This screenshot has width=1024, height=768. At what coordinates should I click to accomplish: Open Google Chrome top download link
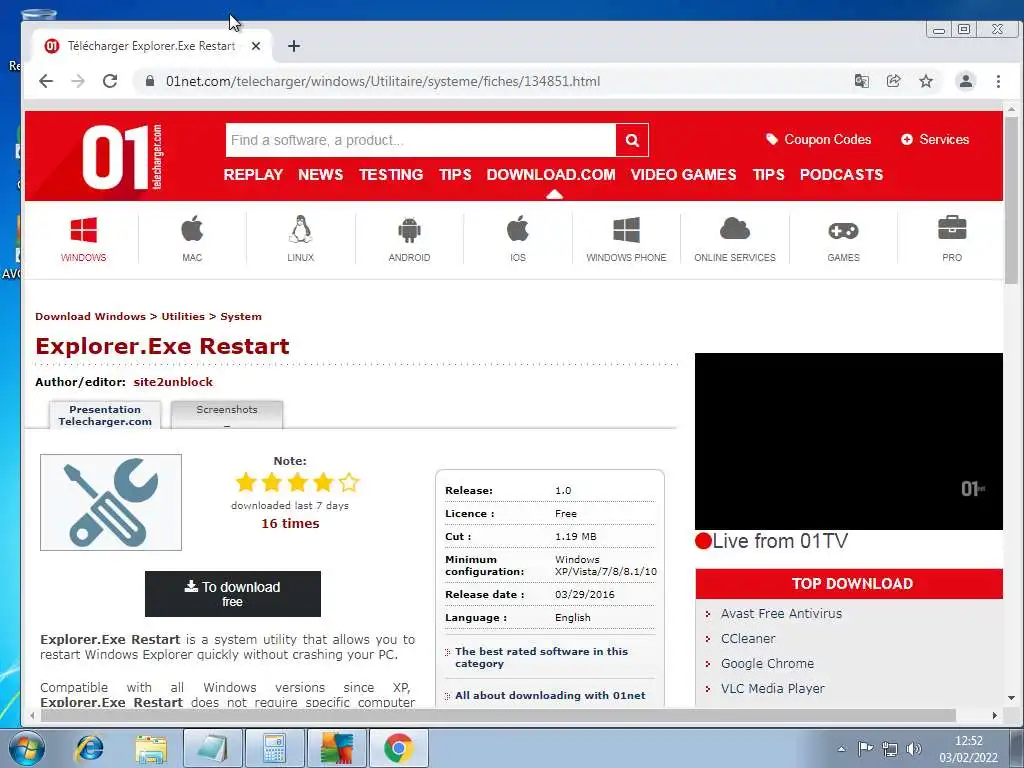[767, 663]
